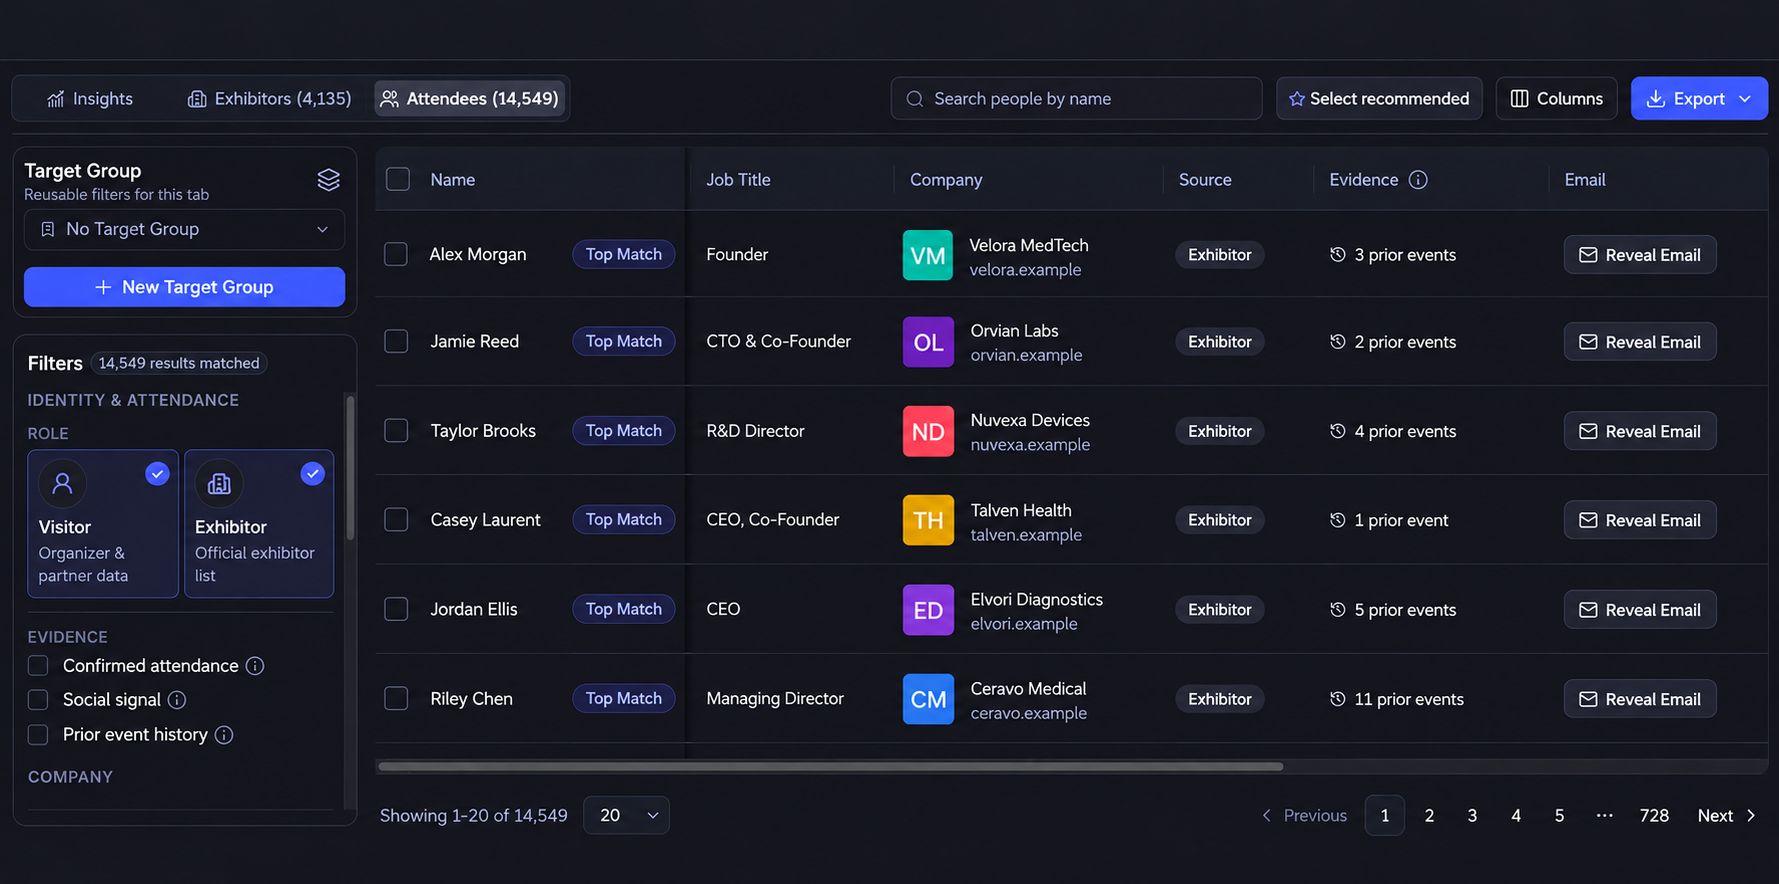Open the rows-per-page dropdown showing 20
1779x884 pixels.
pos(626,815)
